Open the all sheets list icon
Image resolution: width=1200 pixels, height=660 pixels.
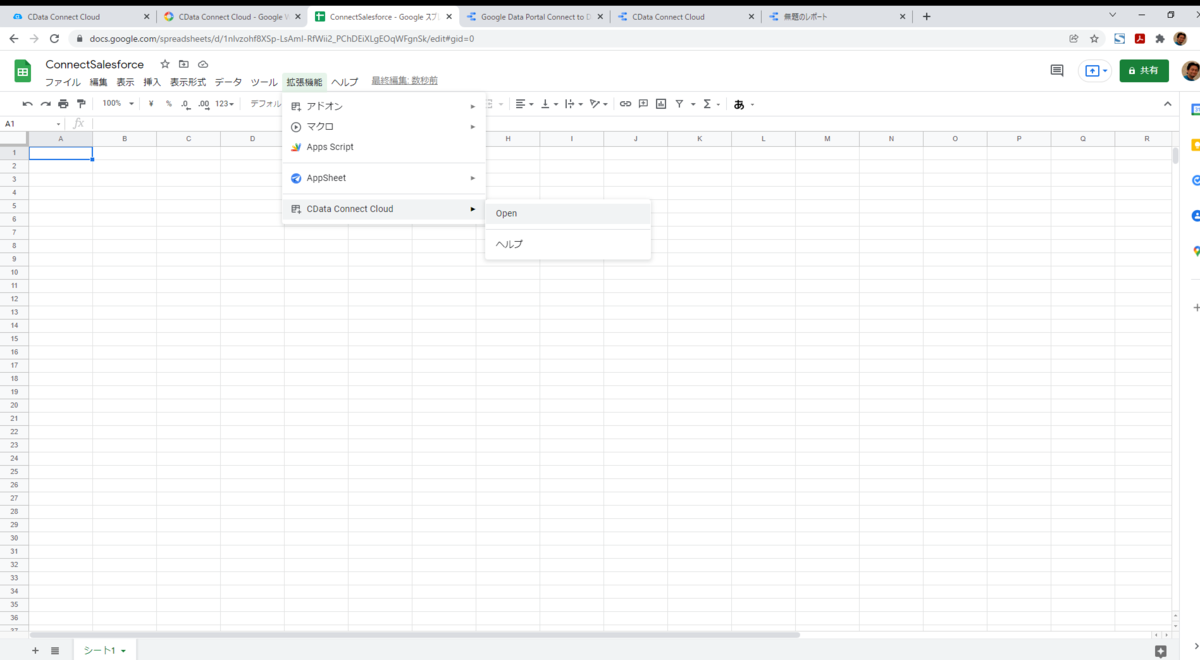click(x=55, y=650)
